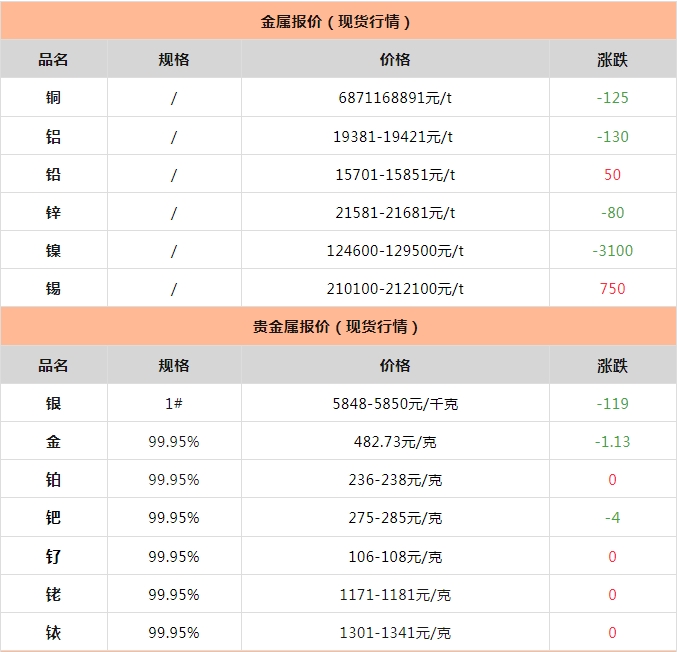Click the 铑 price 1171-1181元/克
677x652 pixels.
coord(395,594)
